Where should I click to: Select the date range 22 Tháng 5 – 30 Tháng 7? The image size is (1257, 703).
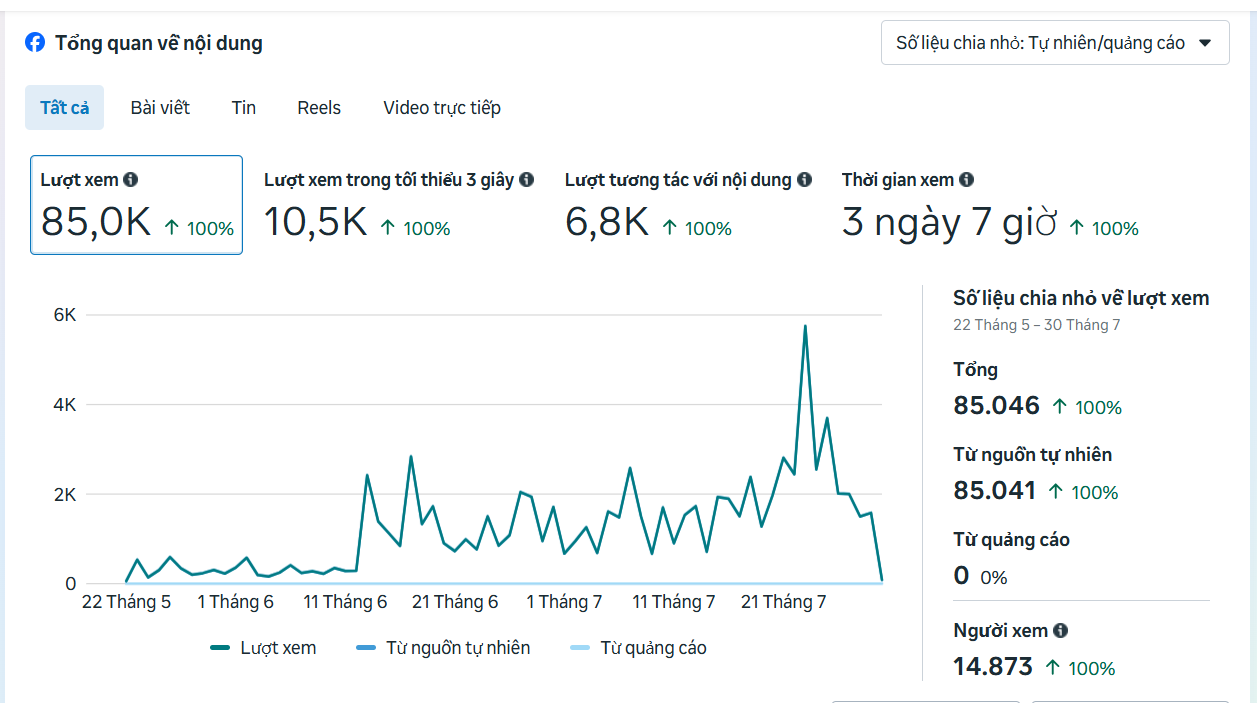[1035, 325]
